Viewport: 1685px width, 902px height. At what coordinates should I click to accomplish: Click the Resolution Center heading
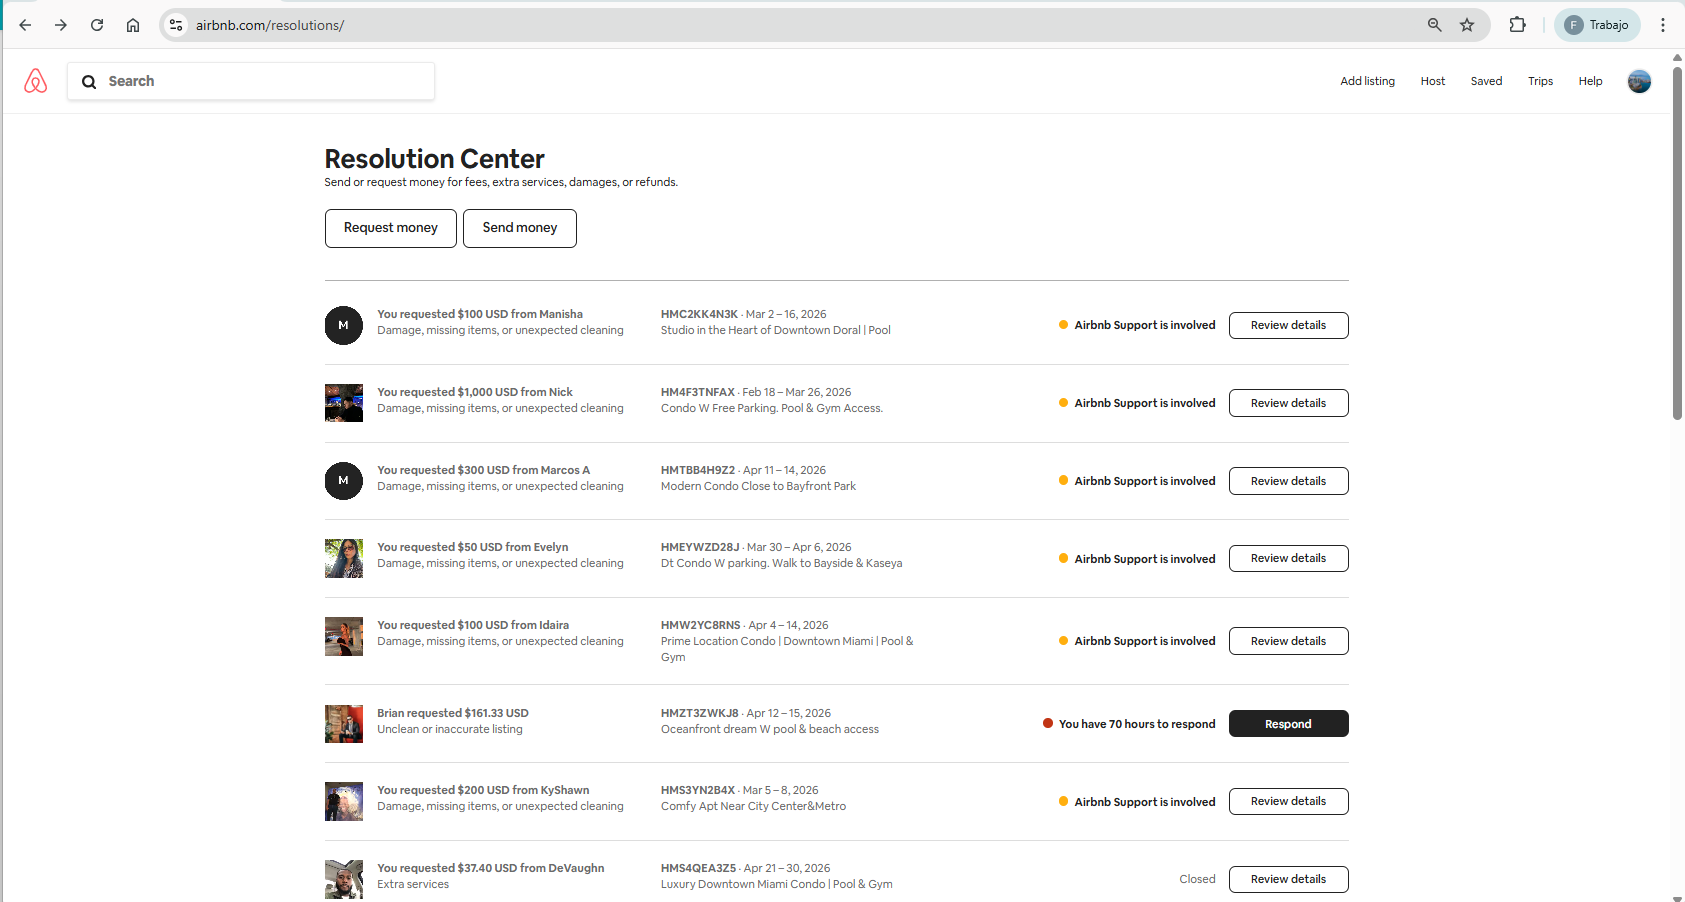435,159
